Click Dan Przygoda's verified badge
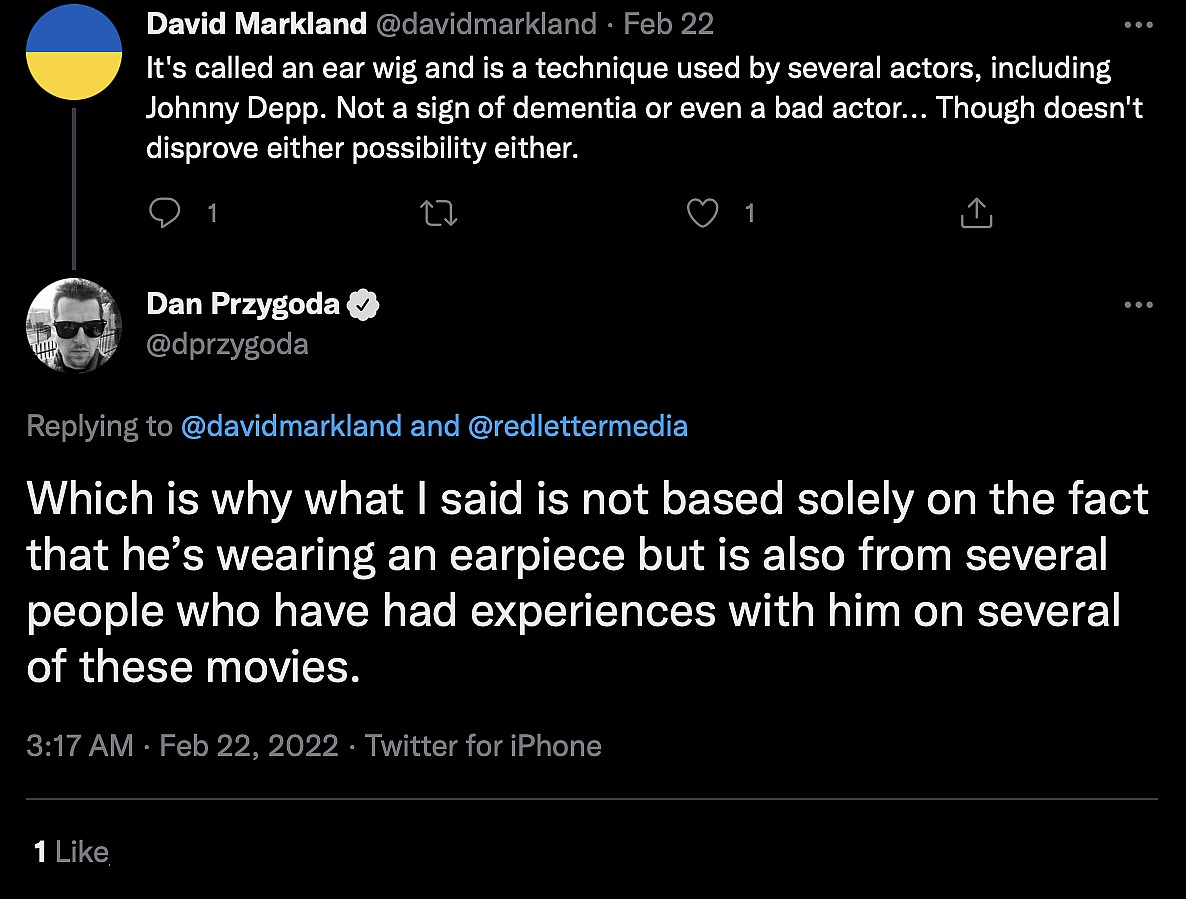Screen dimensions: 1186x899 pos(362,304)
